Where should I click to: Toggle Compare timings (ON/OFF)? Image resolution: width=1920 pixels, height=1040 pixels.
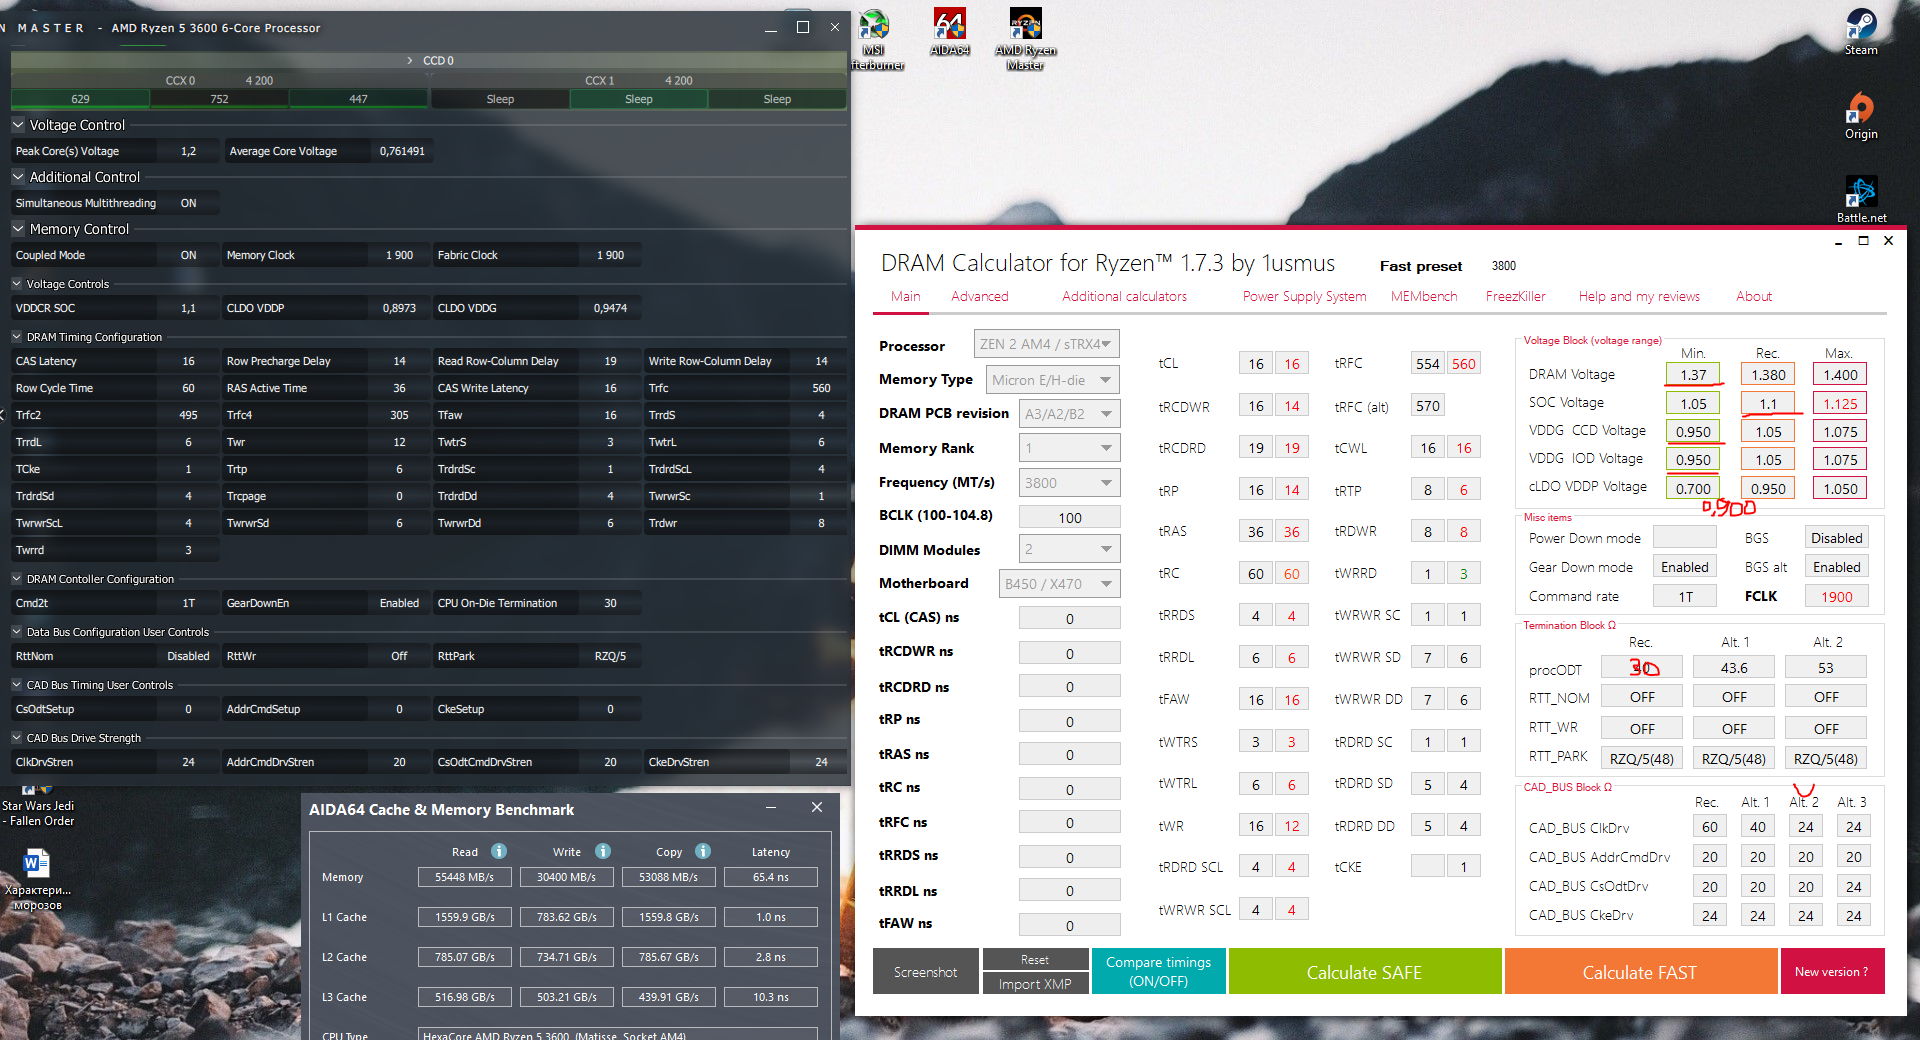point(1158,971)
